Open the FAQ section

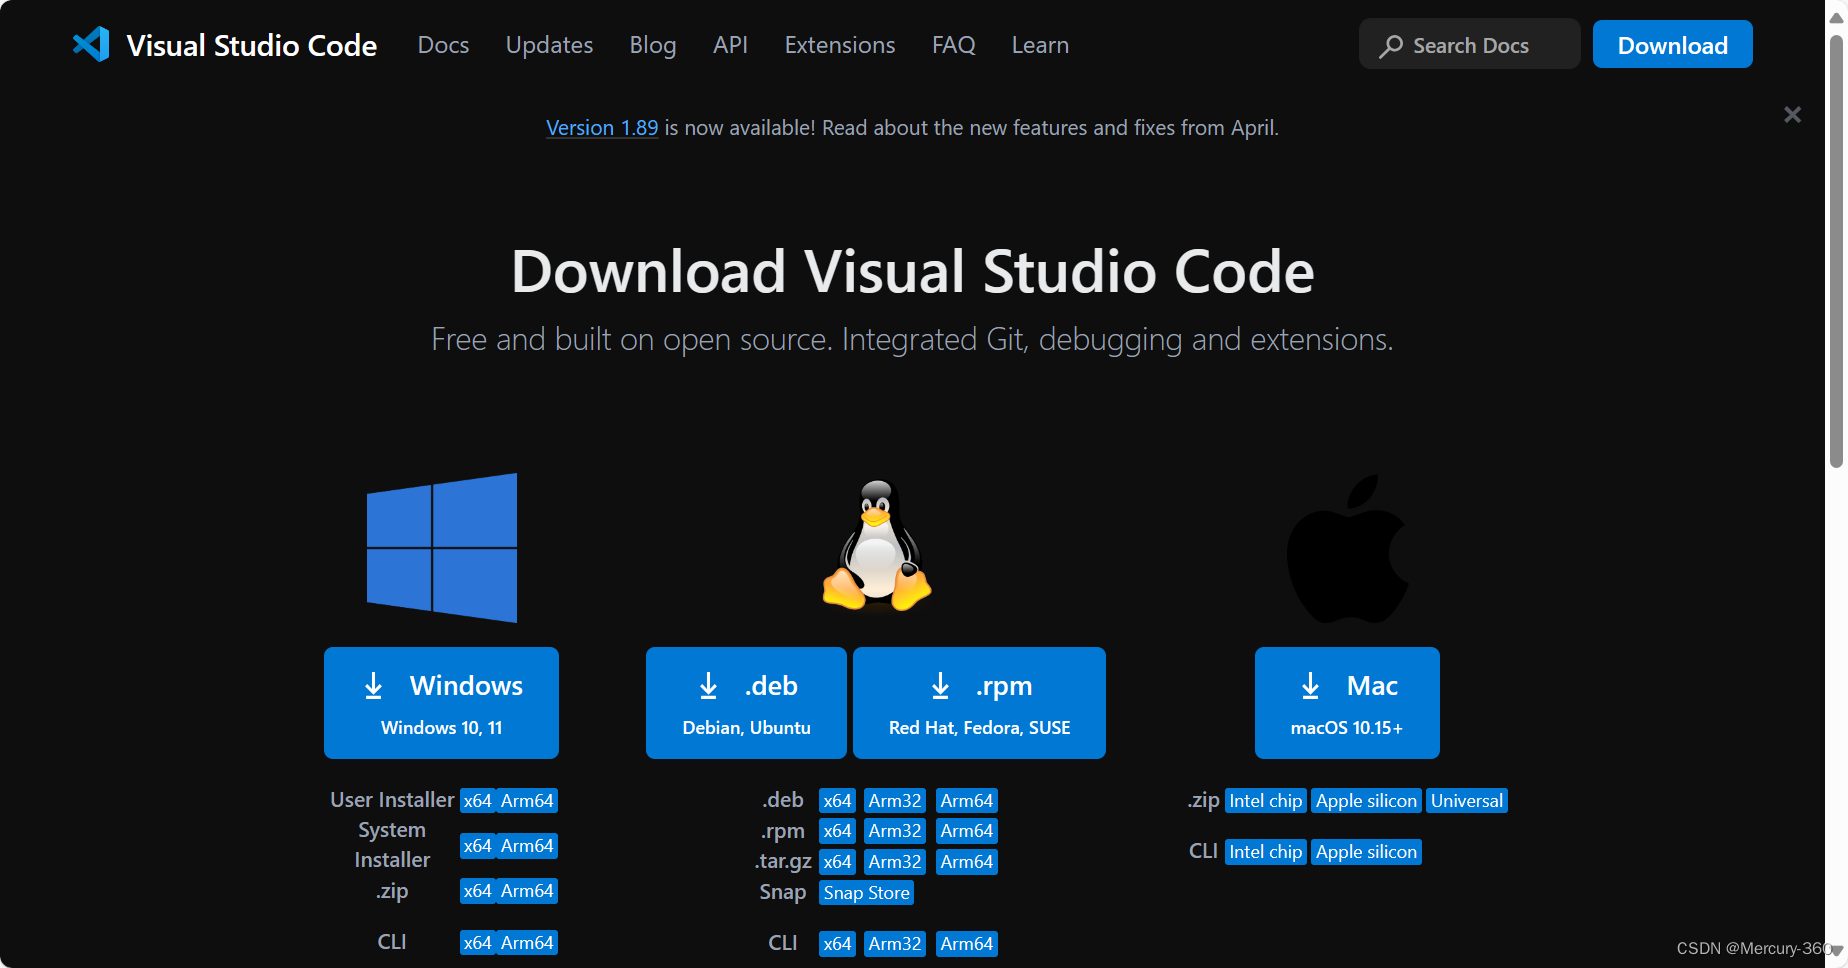[x=953, y=45]
